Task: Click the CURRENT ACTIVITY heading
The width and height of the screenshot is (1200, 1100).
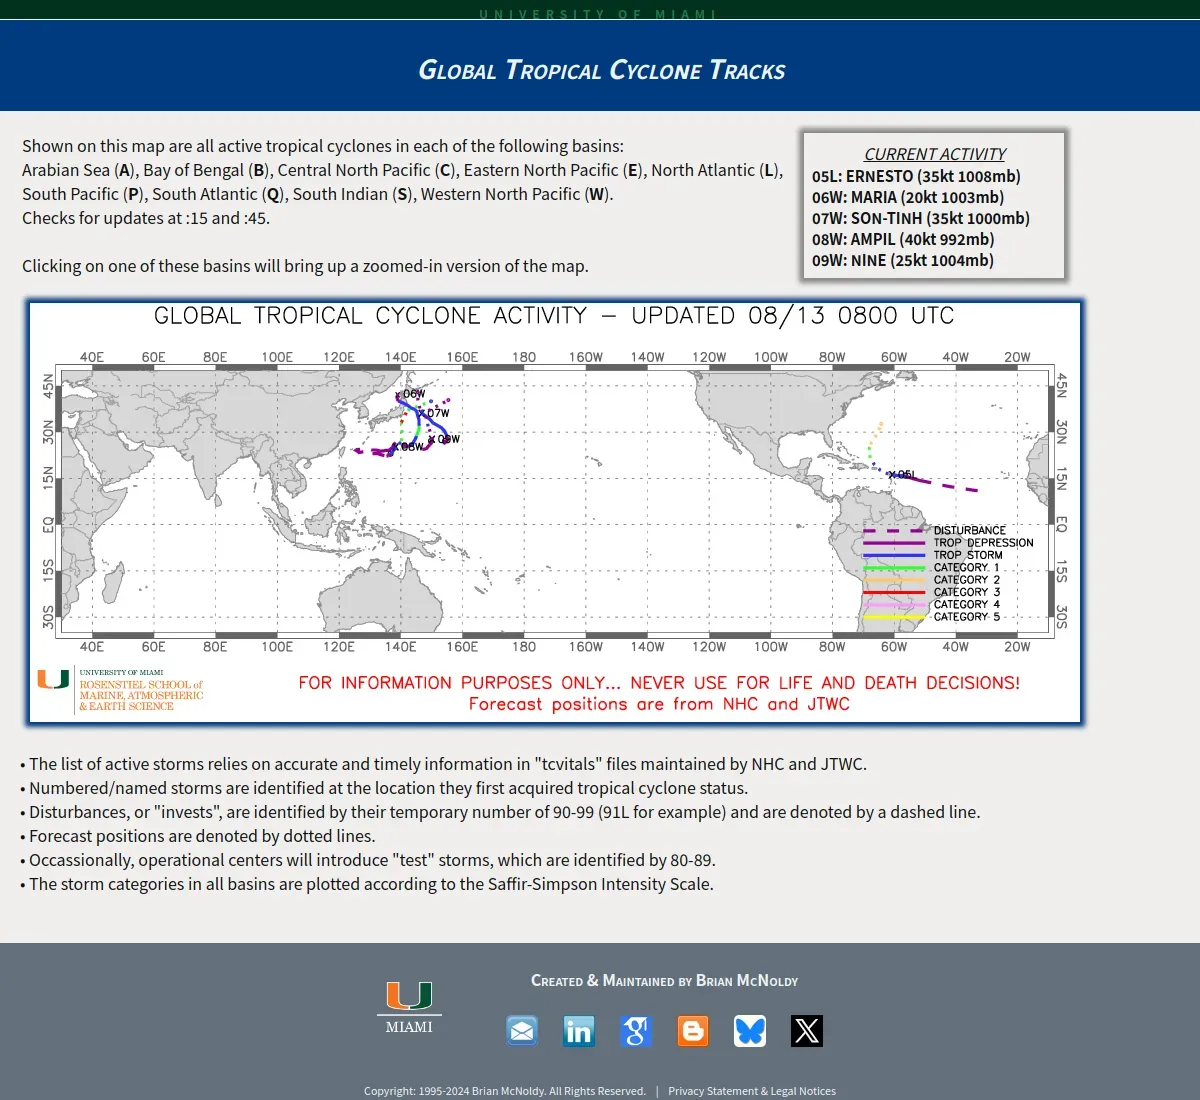Action: pyautogui.click(x=935, y=154)
